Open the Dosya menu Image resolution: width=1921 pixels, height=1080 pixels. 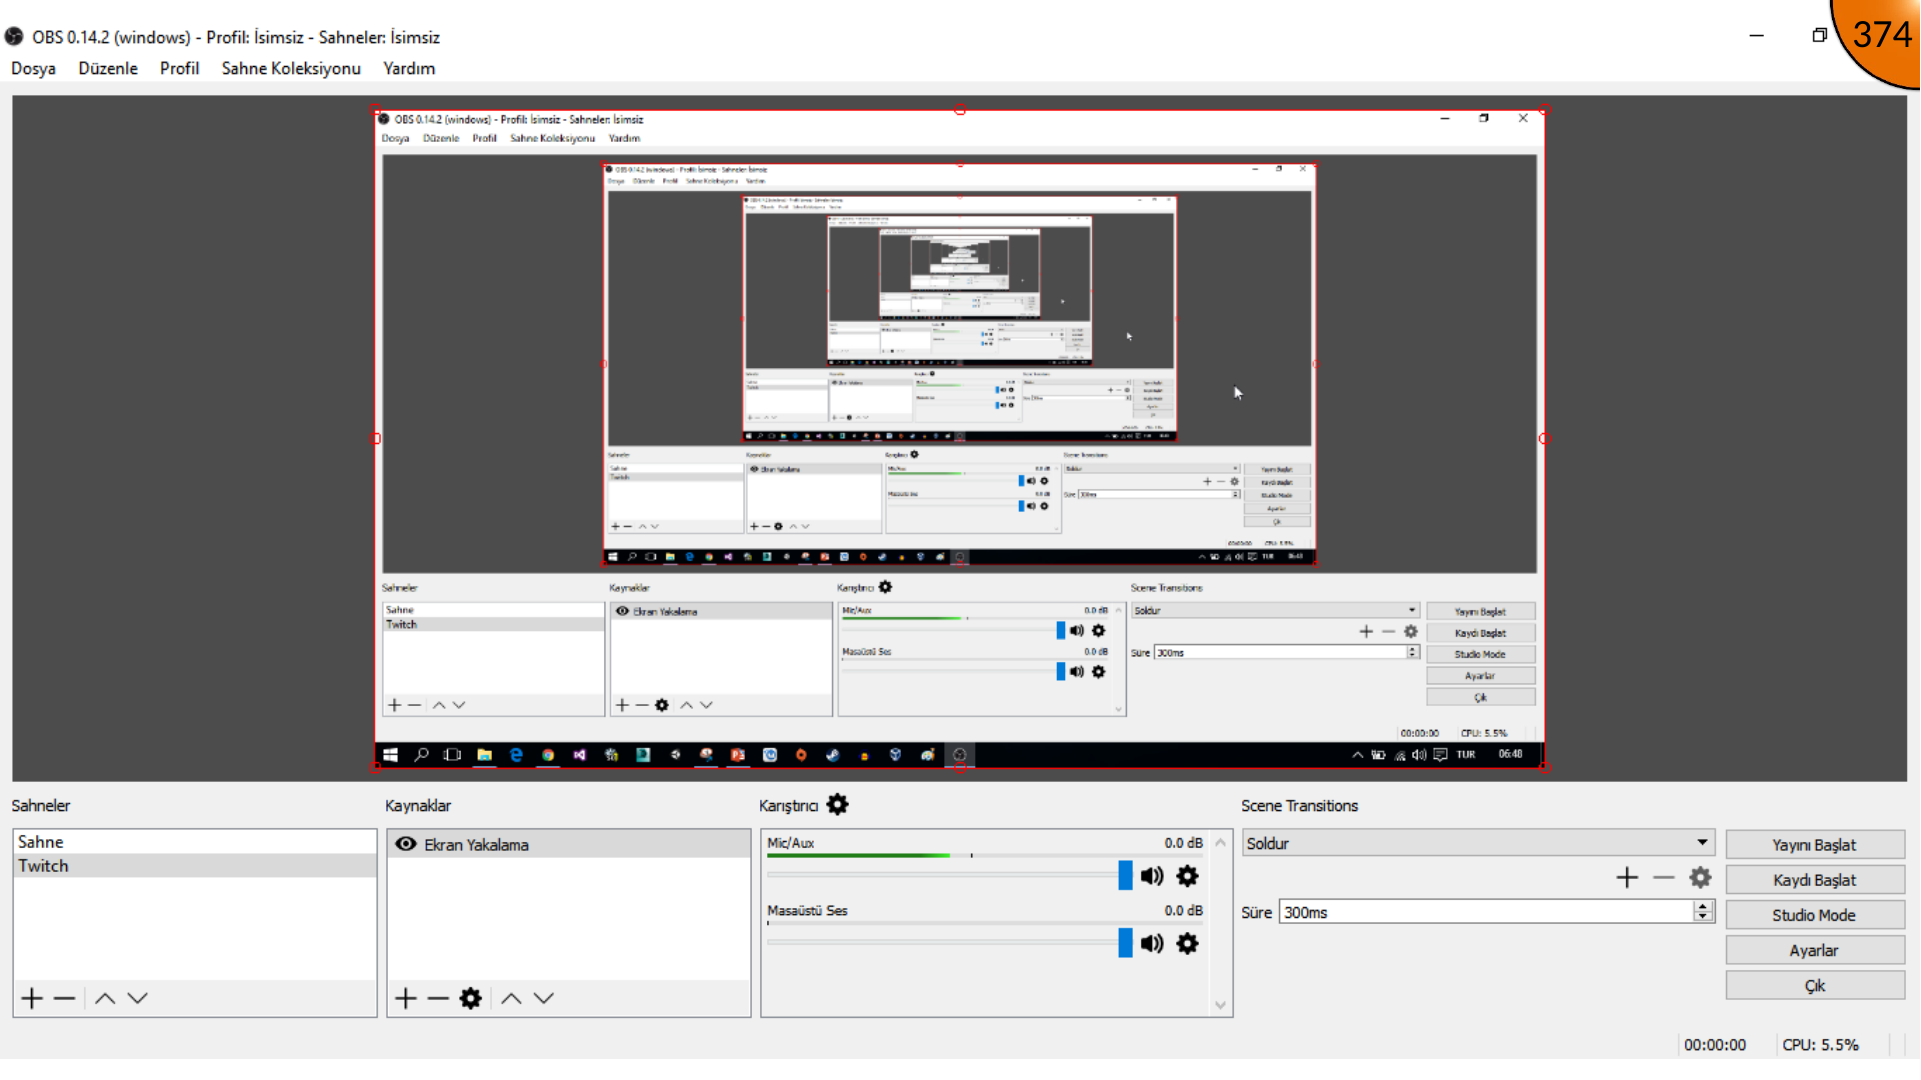click(33, 68)
